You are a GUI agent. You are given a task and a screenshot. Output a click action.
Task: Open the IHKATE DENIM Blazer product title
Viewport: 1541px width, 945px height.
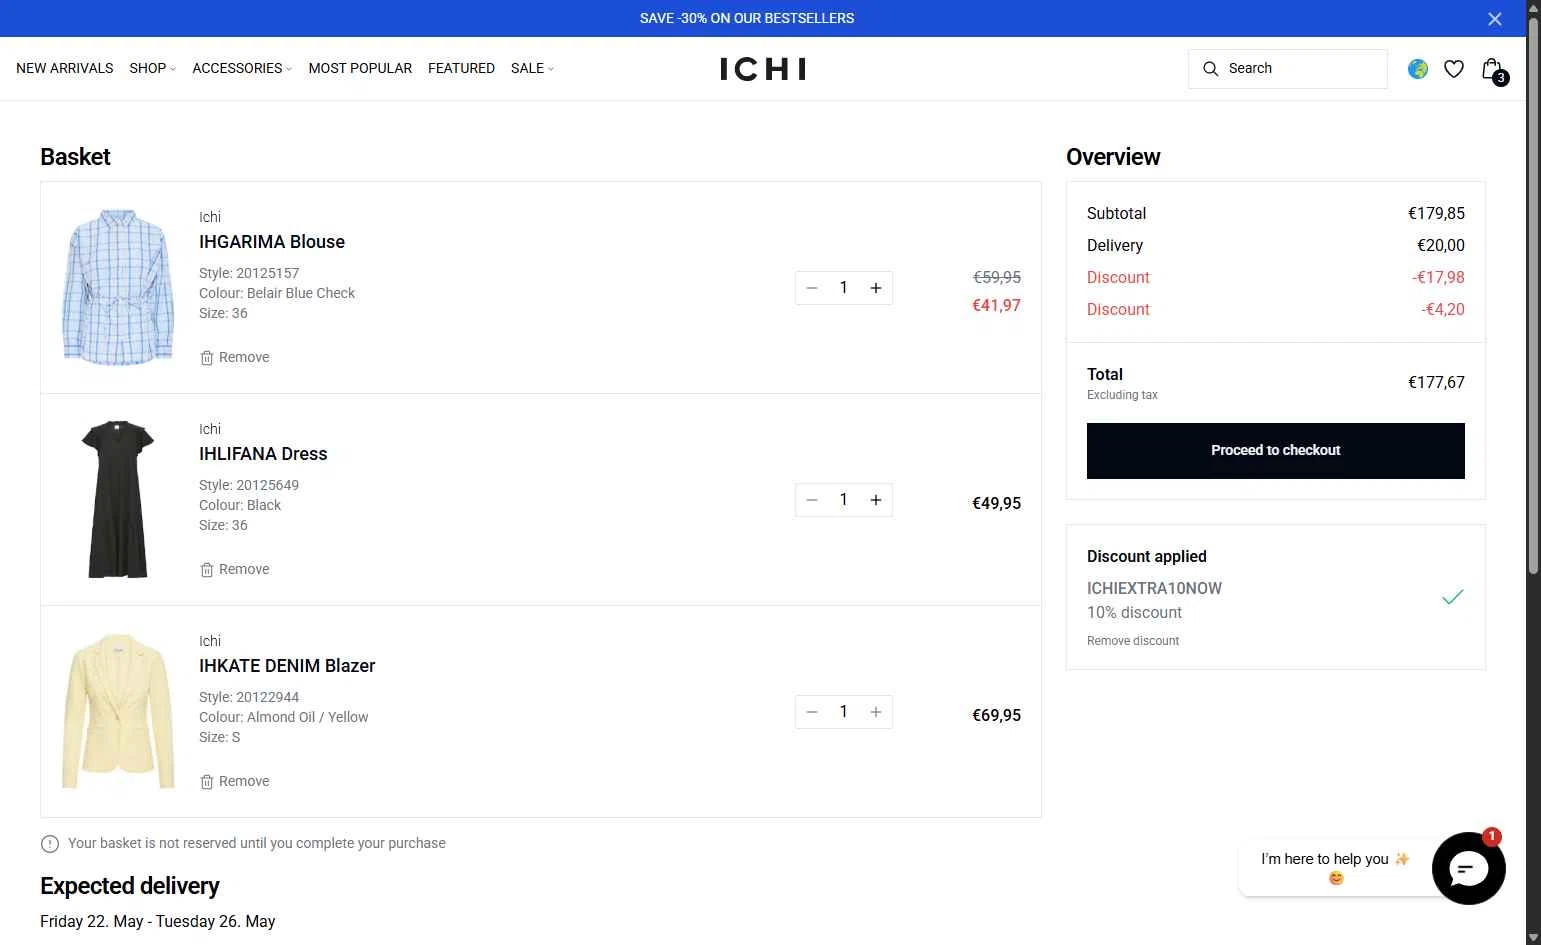pos(287,666)
